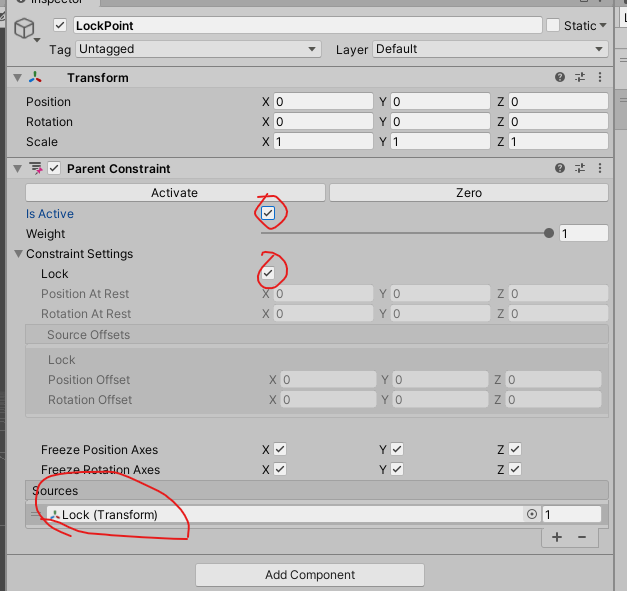Screen dimensions: 627x591
Task: Click the Scale X field
Action: point(323,142)
